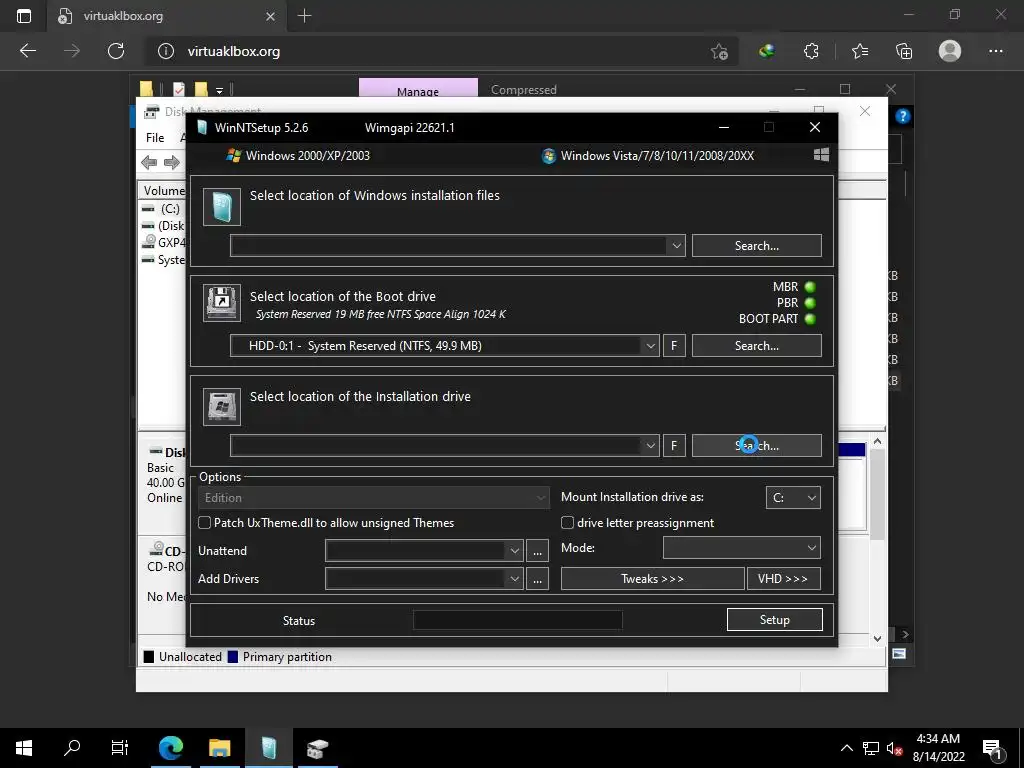Click the Boot drive floppy icon
The width and height of the screenshot is (1024, 768).
222,302
